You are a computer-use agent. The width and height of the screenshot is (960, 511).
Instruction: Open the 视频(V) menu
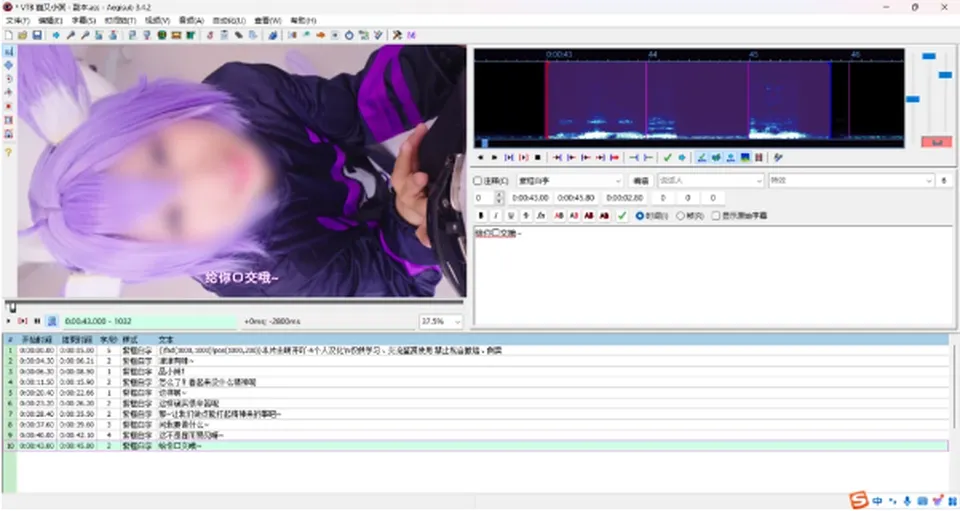[x=157, y=20]
